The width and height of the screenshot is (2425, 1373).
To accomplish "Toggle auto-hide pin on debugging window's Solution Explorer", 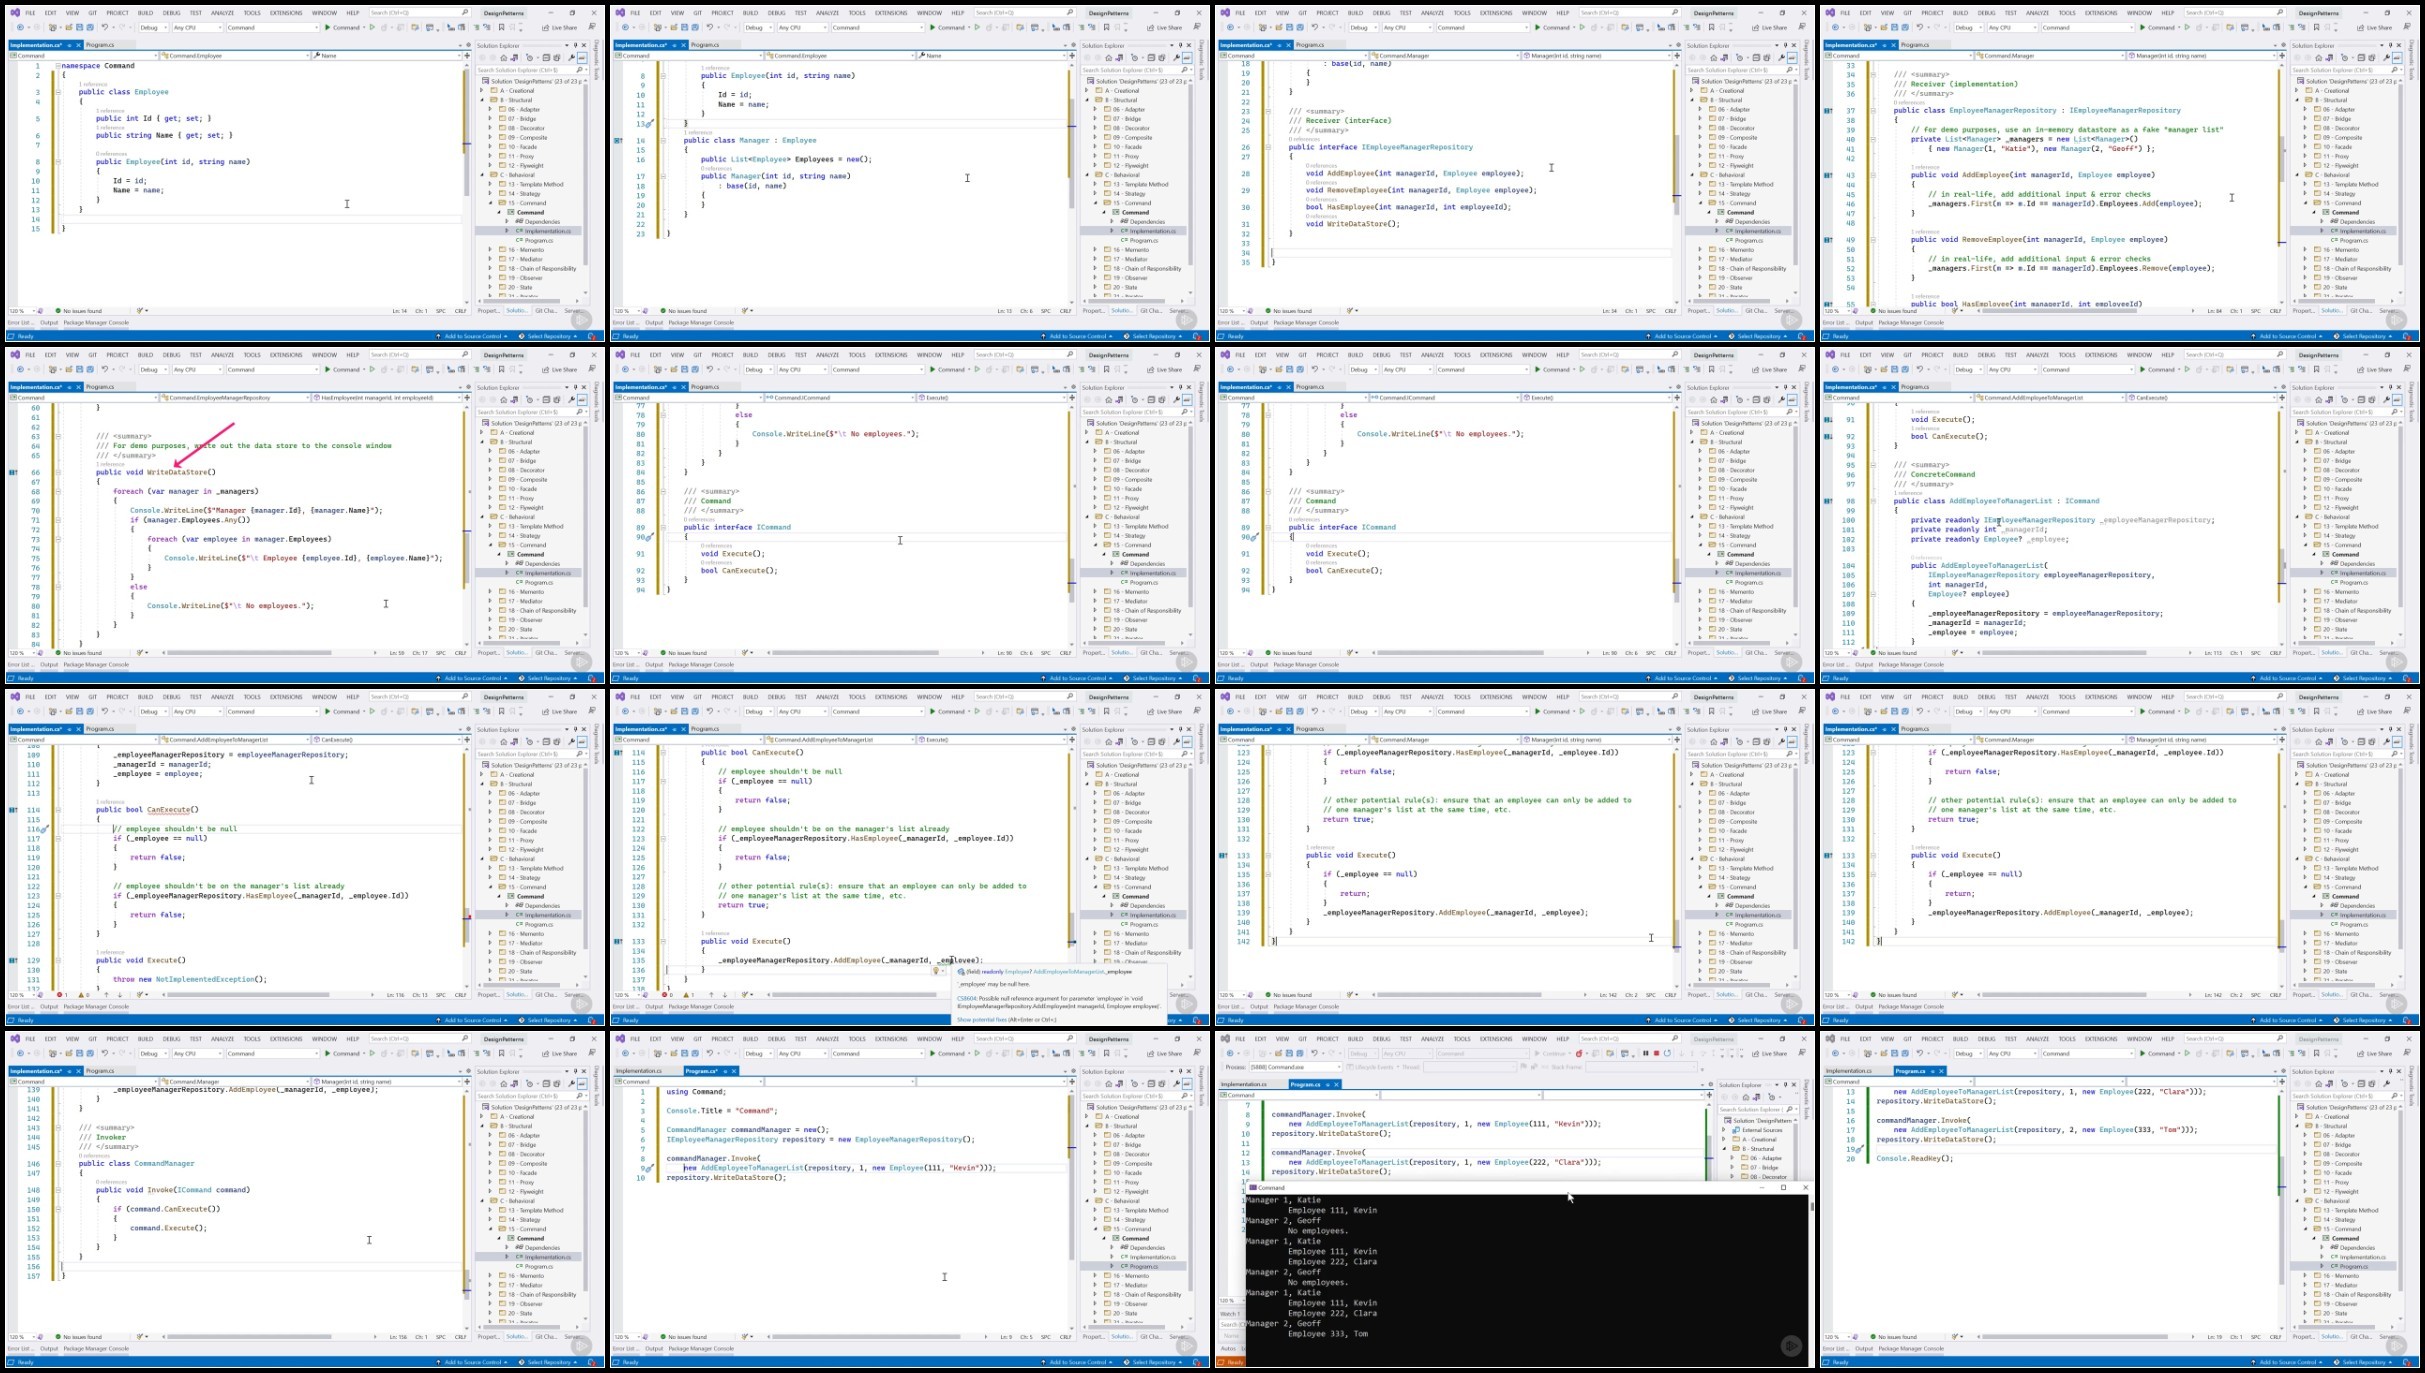I will tap(1787, 1085).
